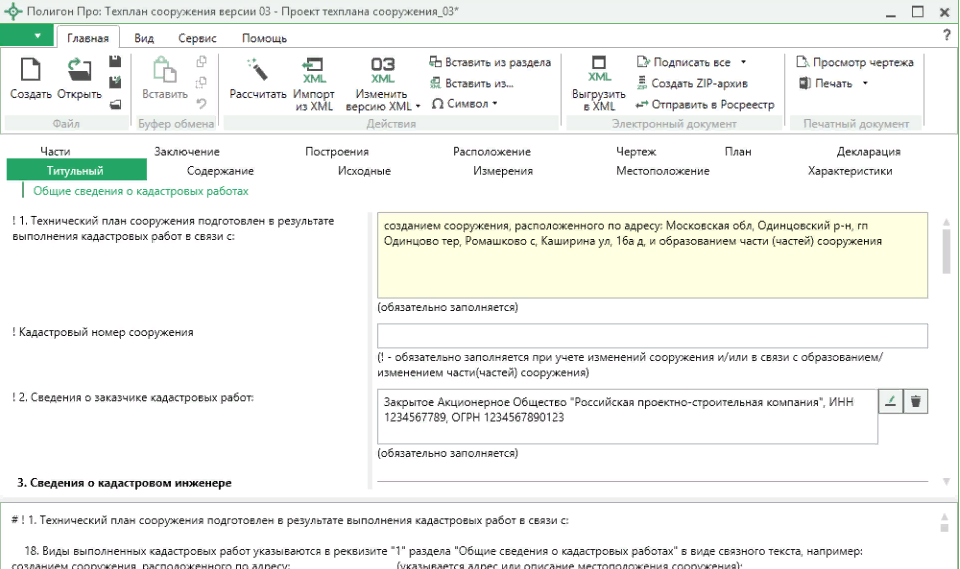Click the edit icon beside customer info field
This screenshot has width=960, height=569.
point(889,402)
